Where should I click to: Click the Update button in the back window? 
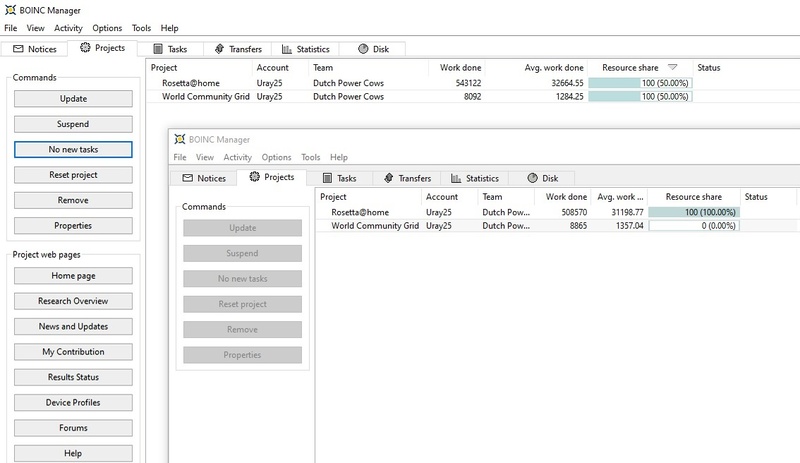(73, 99)
